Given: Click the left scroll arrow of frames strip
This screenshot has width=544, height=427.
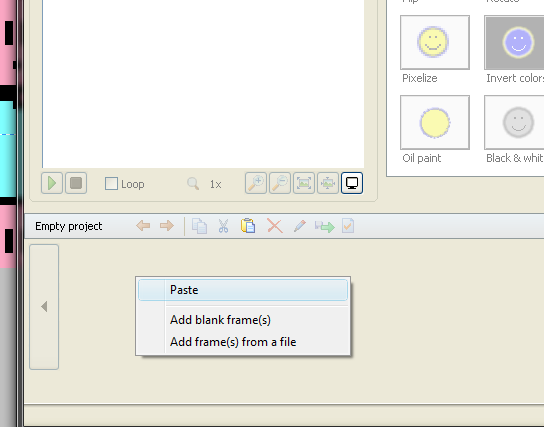Looking at the screenshot, I should (x=44, y=307).
